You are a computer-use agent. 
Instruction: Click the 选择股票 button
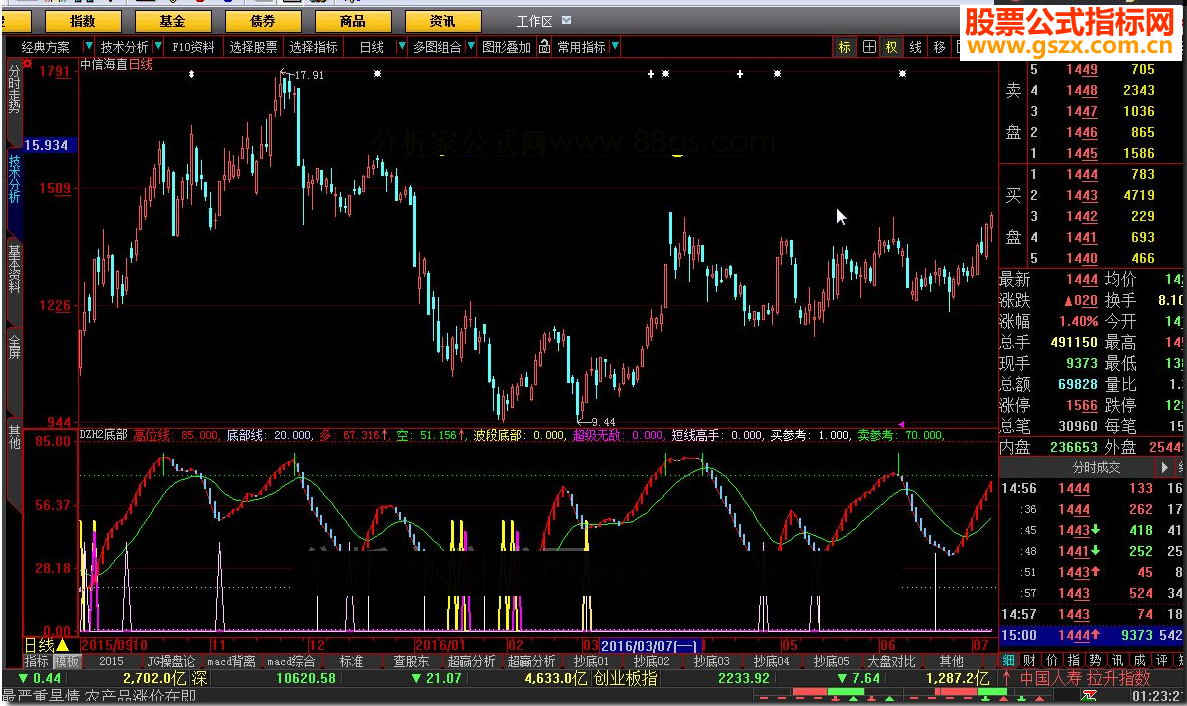[x=253, y=47]
